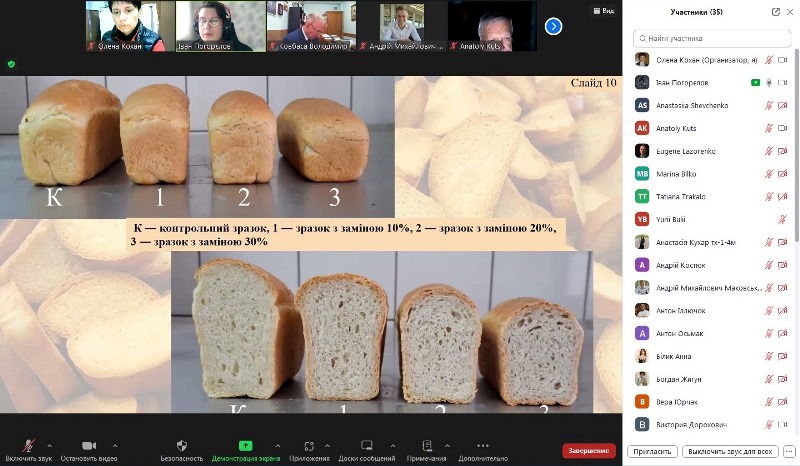This screenshot has width=800, height=466.
Task: Click camera-off icon for Eugene Lazorenko
Action: tap(783, 151)
